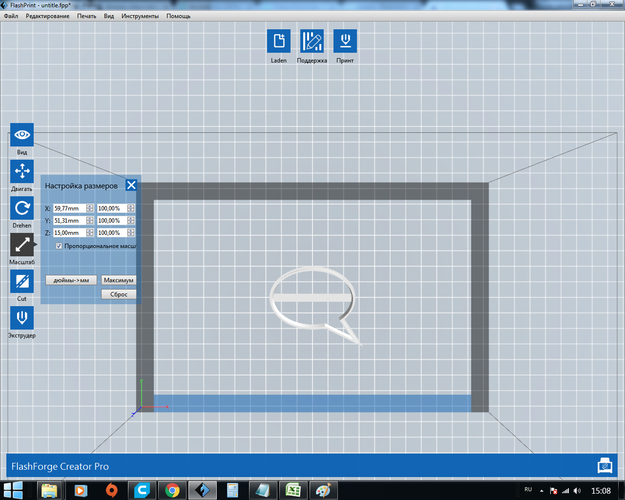Click the X percent spinner arrows
625x500 pixels.
(x=131, y=208)
